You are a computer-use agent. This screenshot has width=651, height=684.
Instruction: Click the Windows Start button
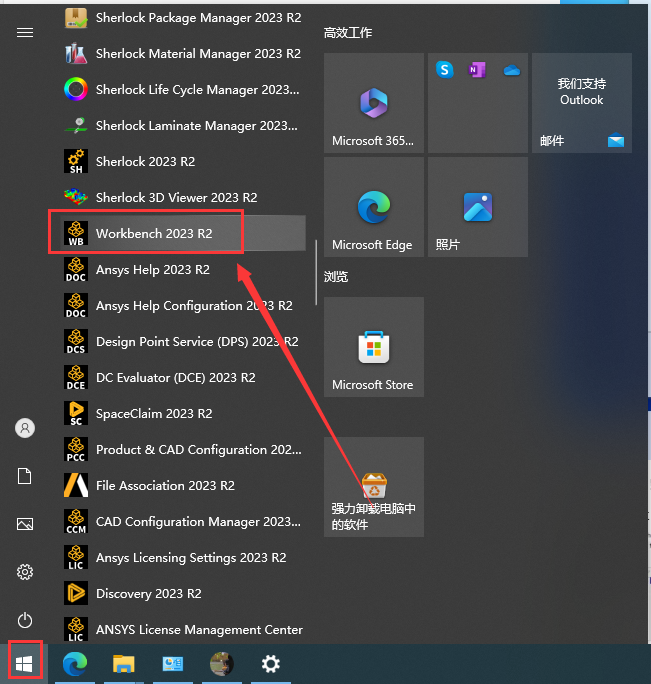tap(24, 664)
